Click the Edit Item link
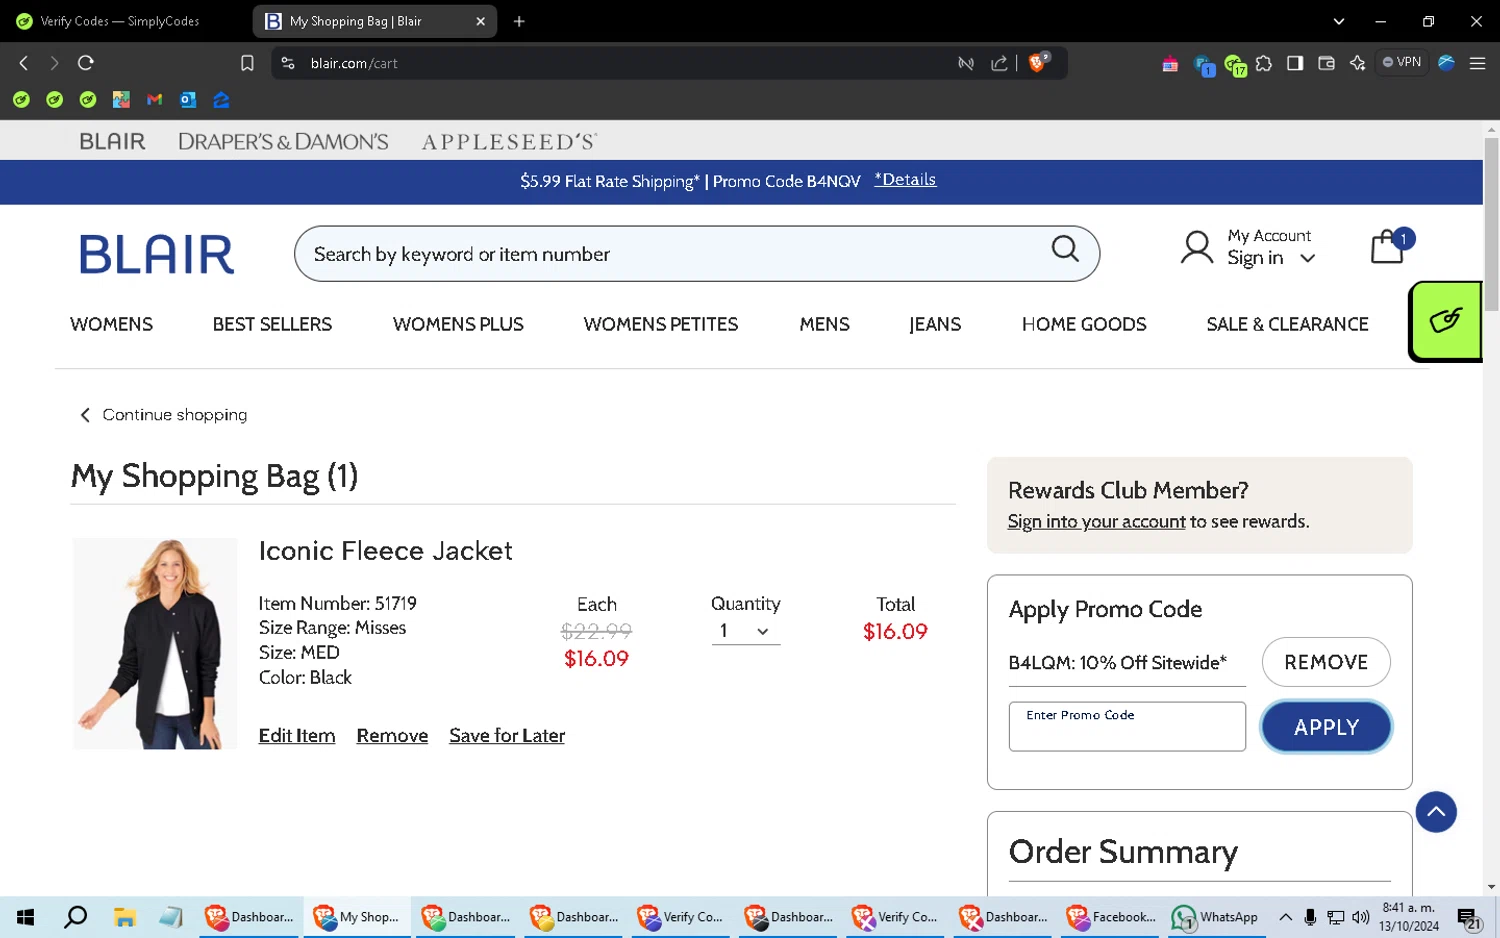 tap(297, 735)
